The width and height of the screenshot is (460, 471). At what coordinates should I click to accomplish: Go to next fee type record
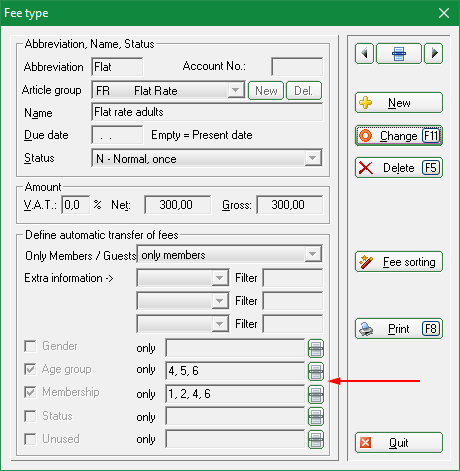[433, 53]
